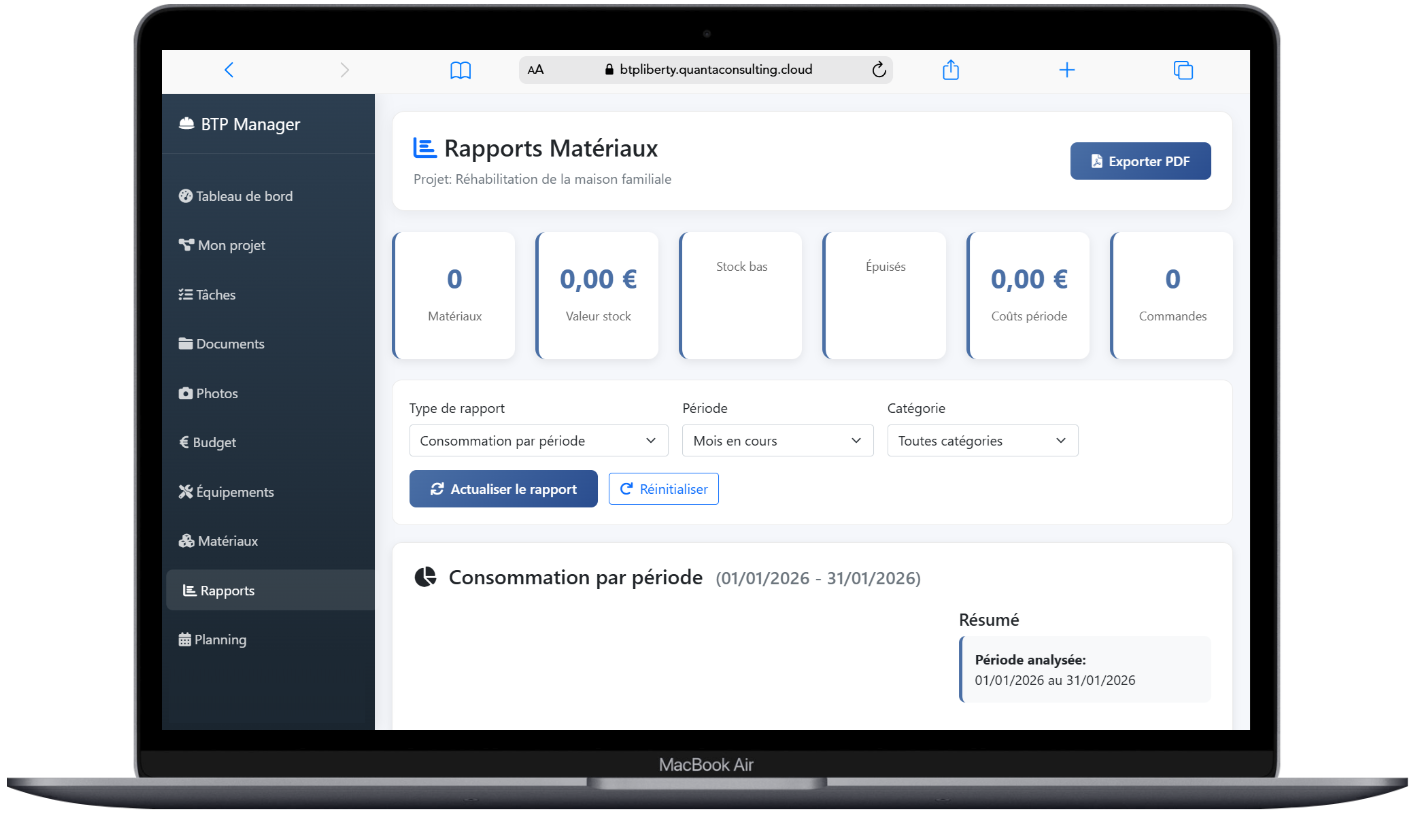
Task: Open a new tab with plus icon
Action: pos(1067,70)
